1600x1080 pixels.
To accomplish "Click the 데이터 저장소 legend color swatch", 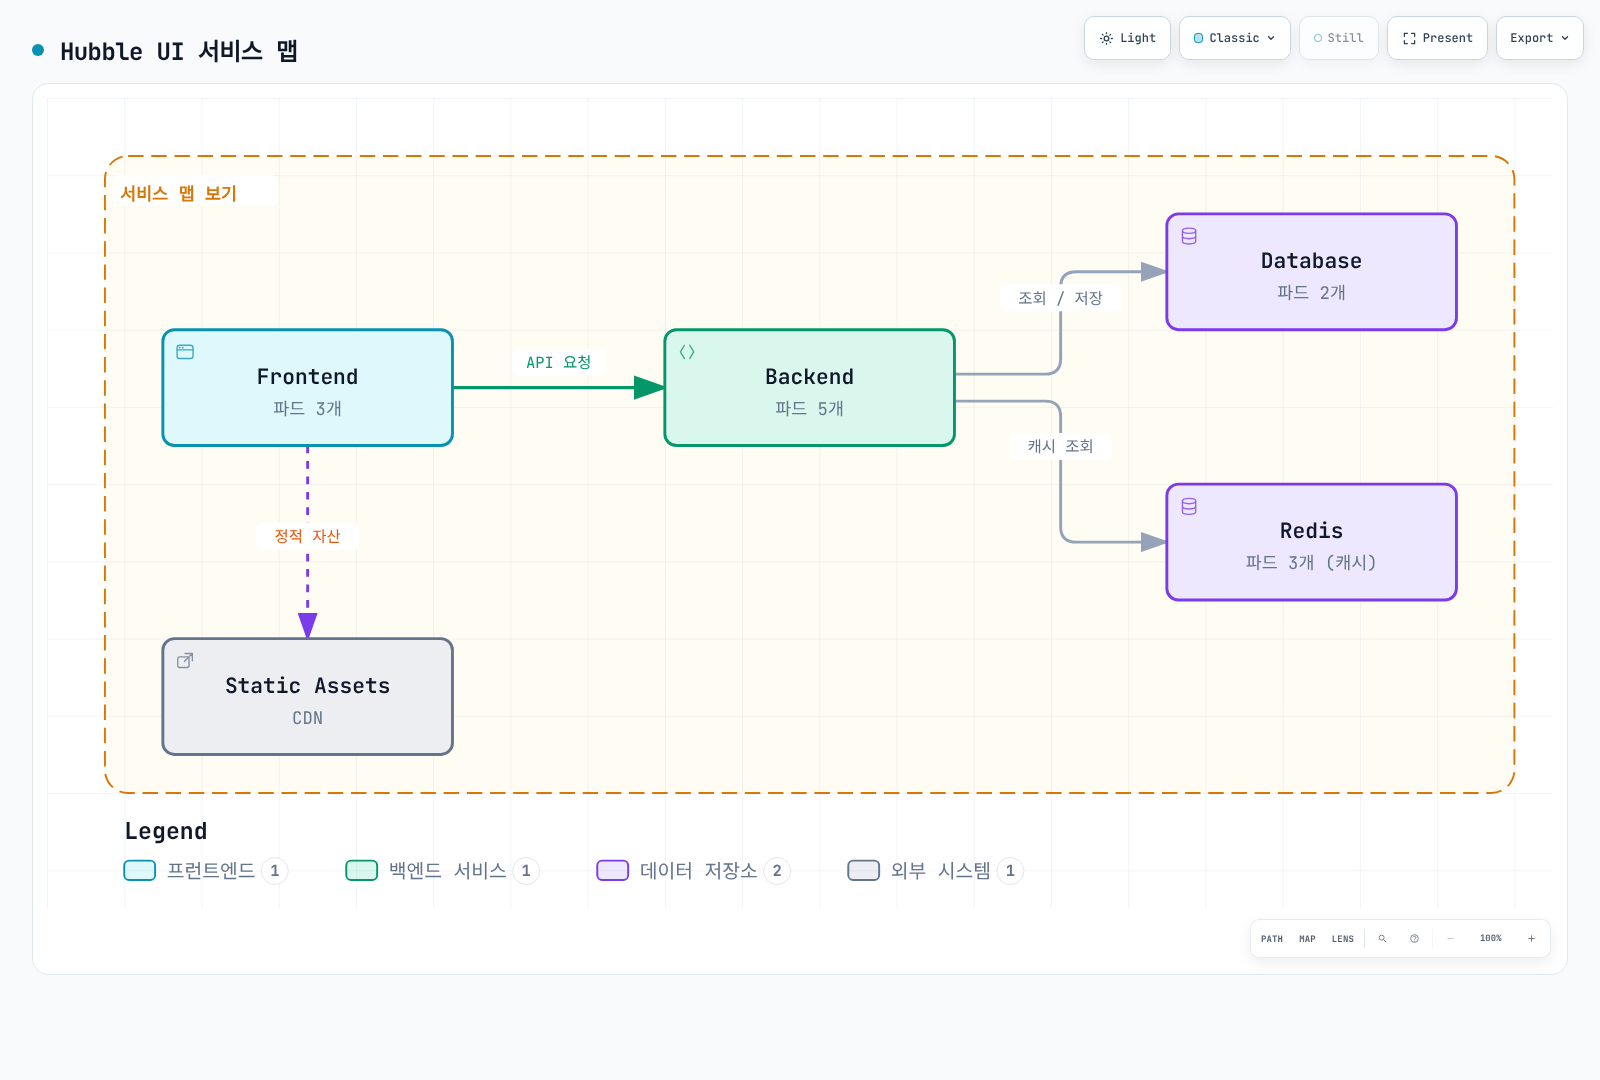I will (613, 870).
